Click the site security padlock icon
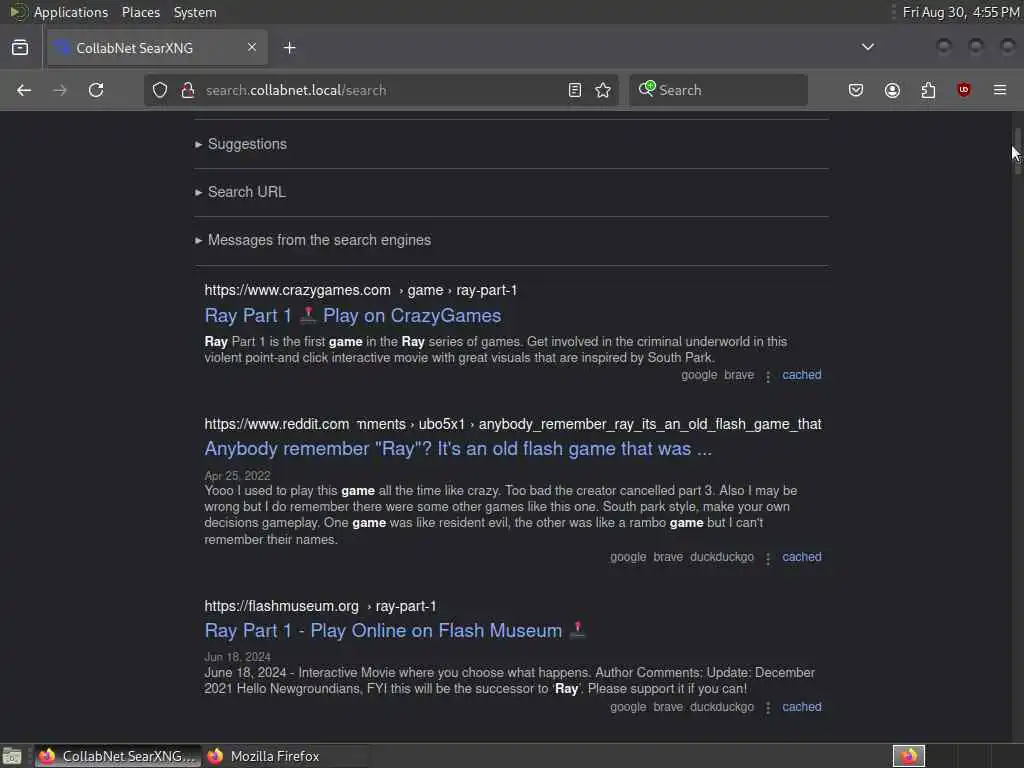 [188, 90]
